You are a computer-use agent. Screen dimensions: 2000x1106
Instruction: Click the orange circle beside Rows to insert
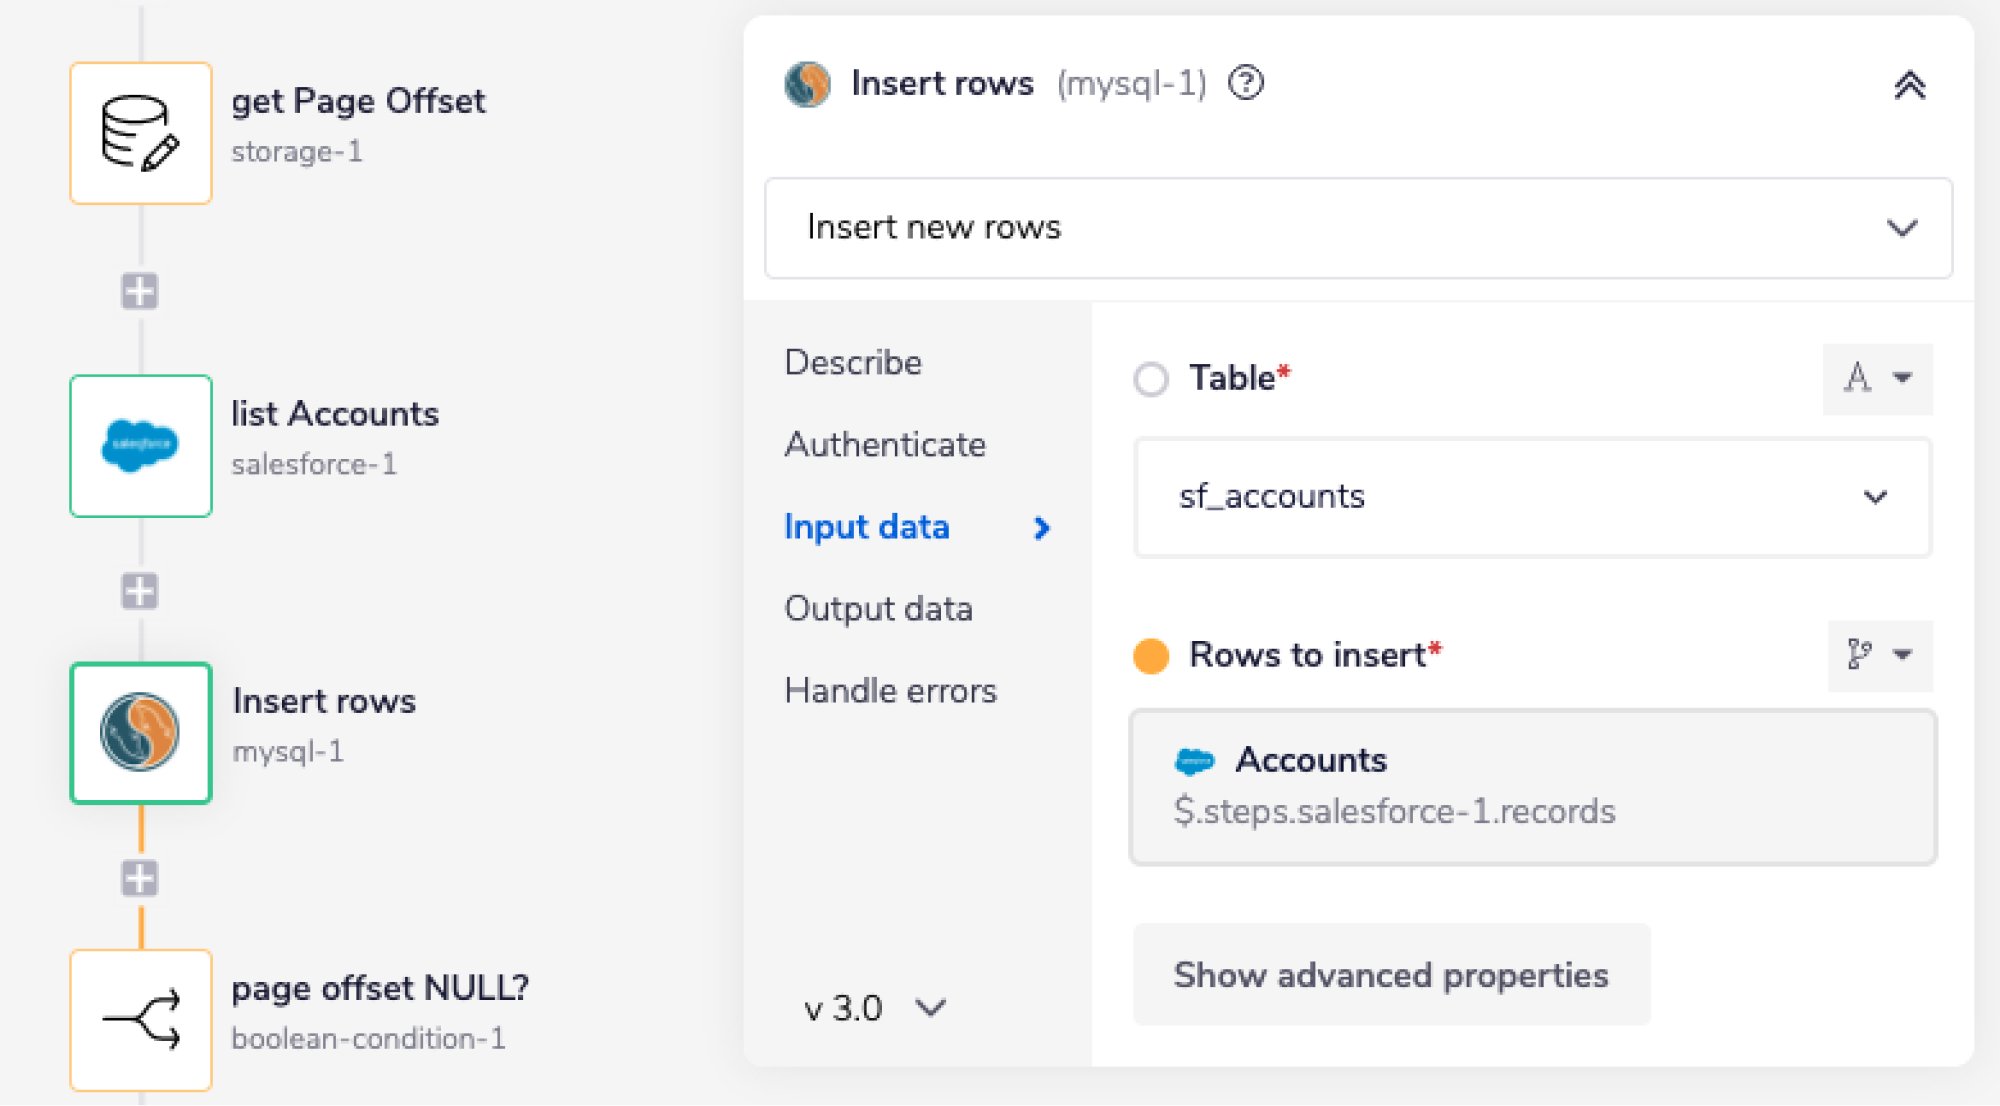click(x=1152, y=655)
